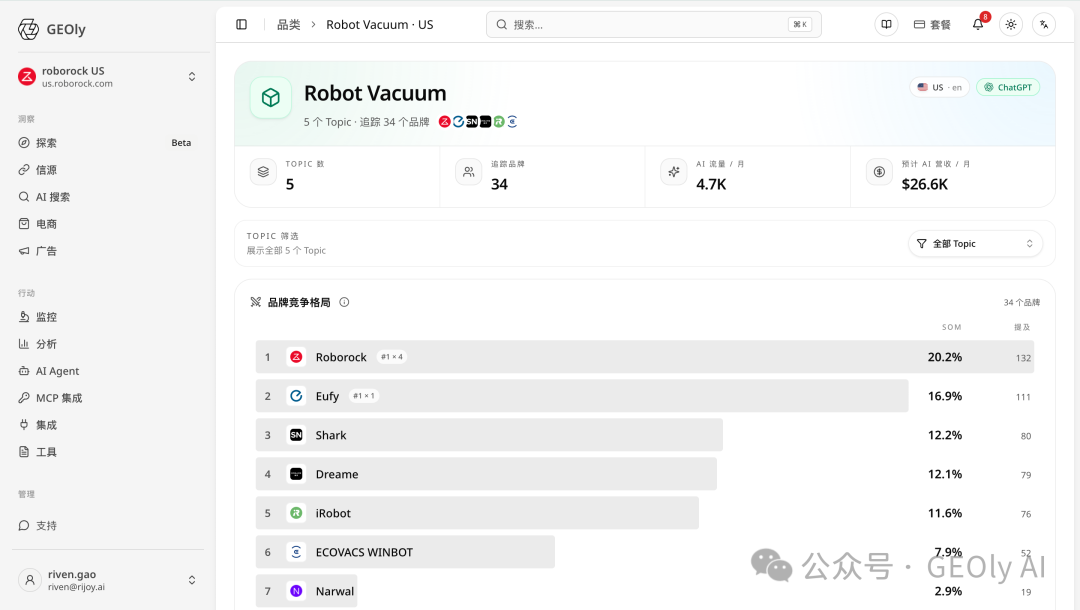Open notifications bell with red badge

point(979,23)
